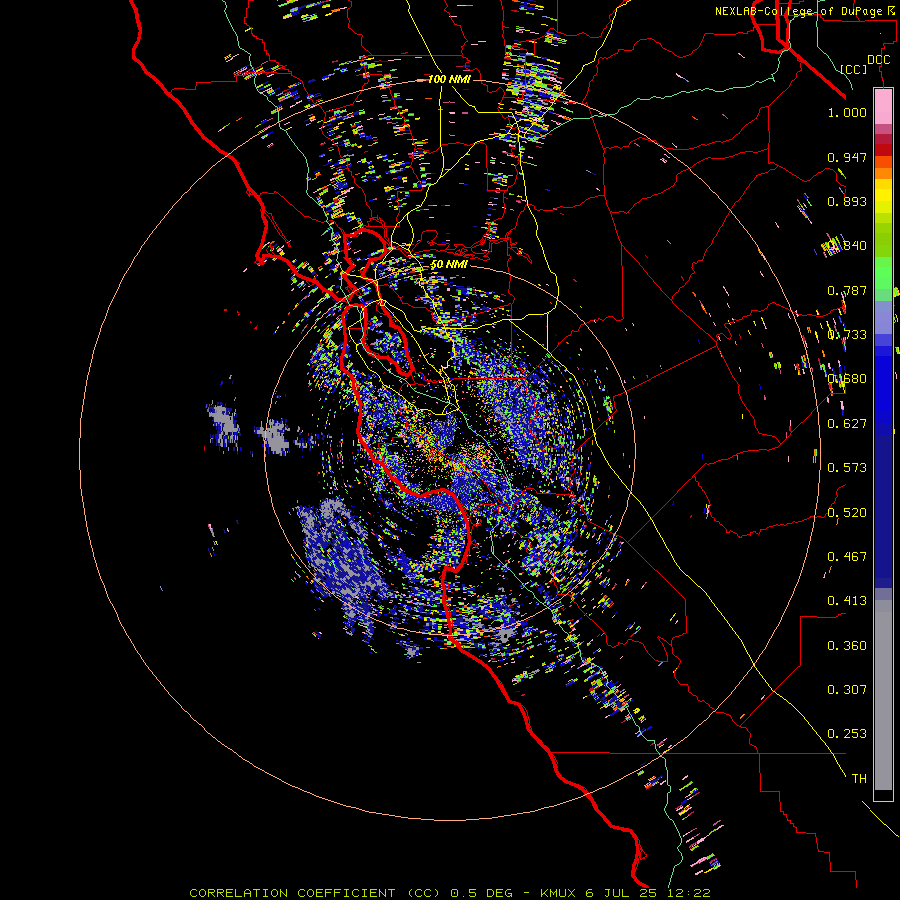Click the 0.413 scale value

pyautogui.click(x=847, y=601)
